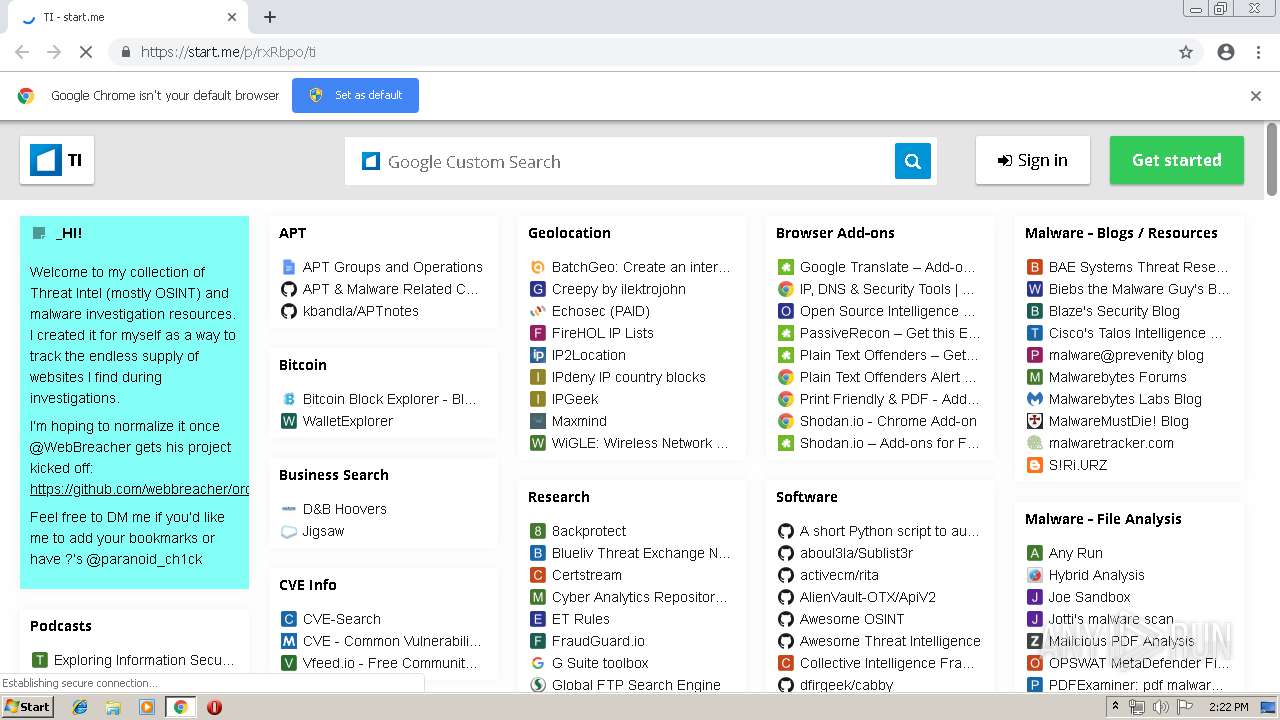The height and width of the screenshot is (720, 1280).
Task: Open D&B Hoovers link
Action: point(345,509)
